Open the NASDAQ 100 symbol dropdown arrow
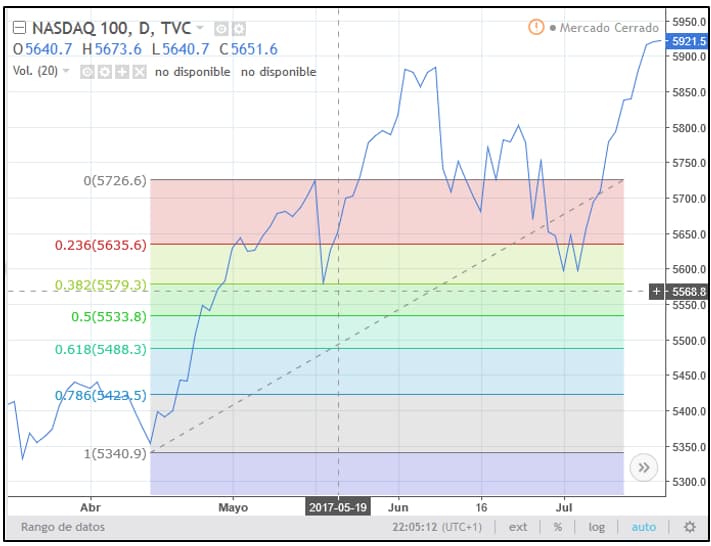 pos(200,29)
